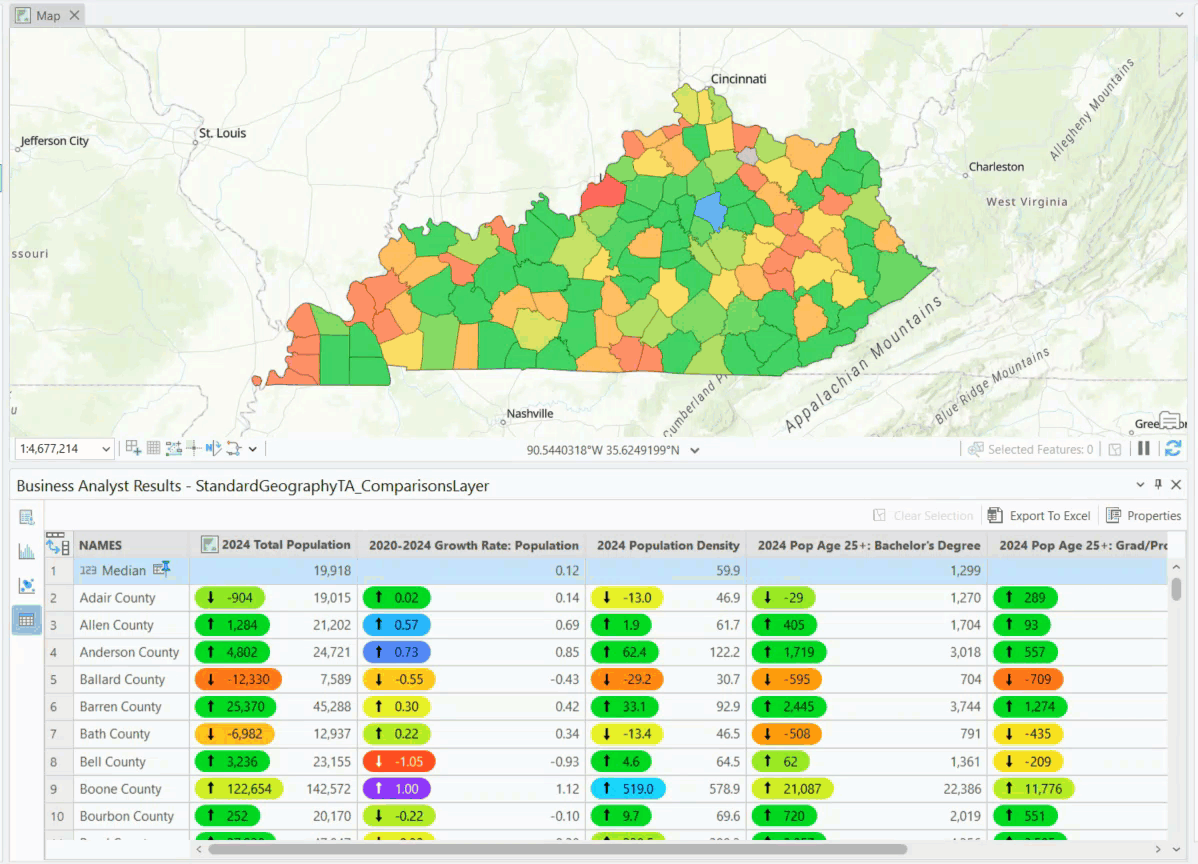Refresh the map display
This screenshot has height=864, width=1198.
pos(1171,448)
